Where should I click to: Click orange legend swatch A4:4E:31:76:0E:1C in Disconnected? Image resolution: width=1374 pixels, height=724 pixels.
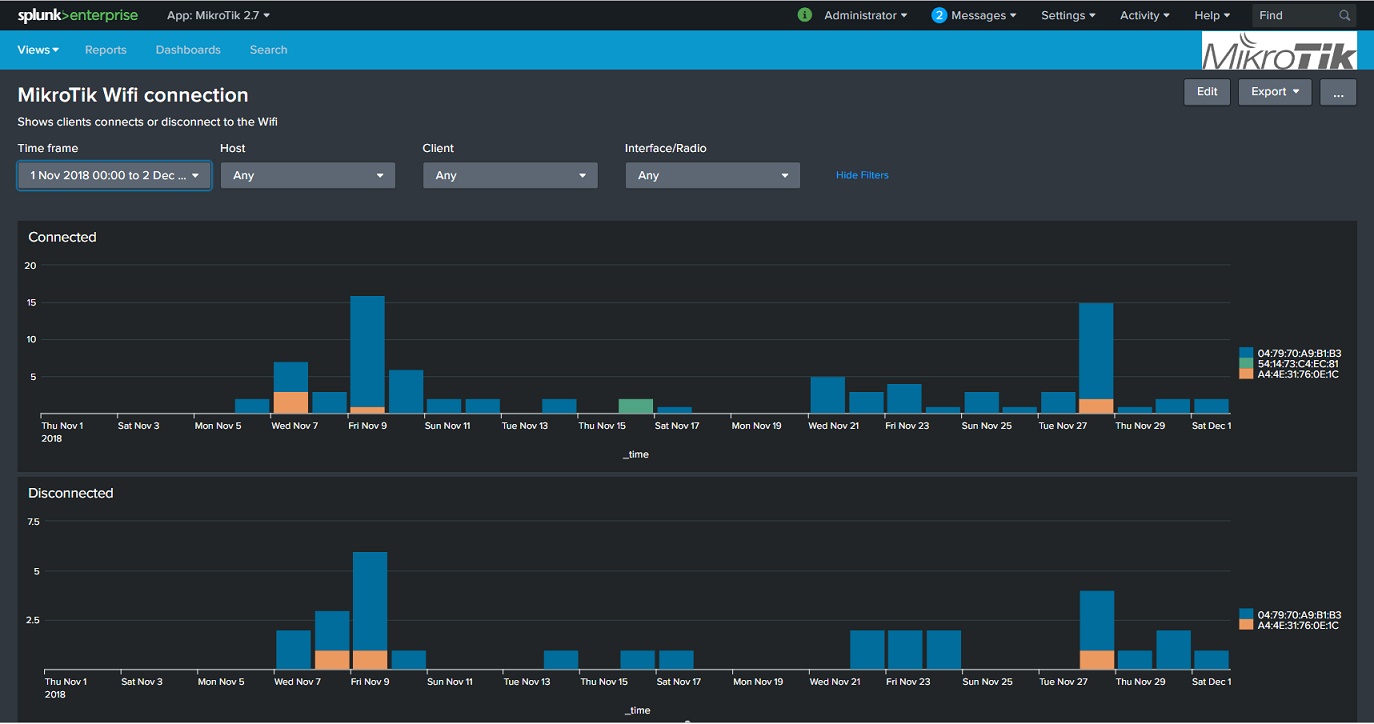coord(1246,624)
